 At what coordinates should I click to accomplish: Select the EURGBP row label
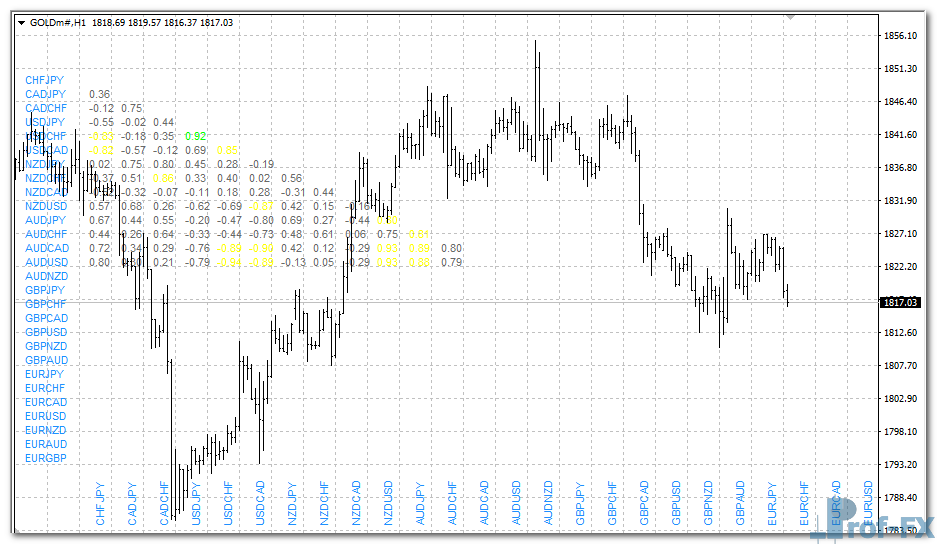(46, 458)
